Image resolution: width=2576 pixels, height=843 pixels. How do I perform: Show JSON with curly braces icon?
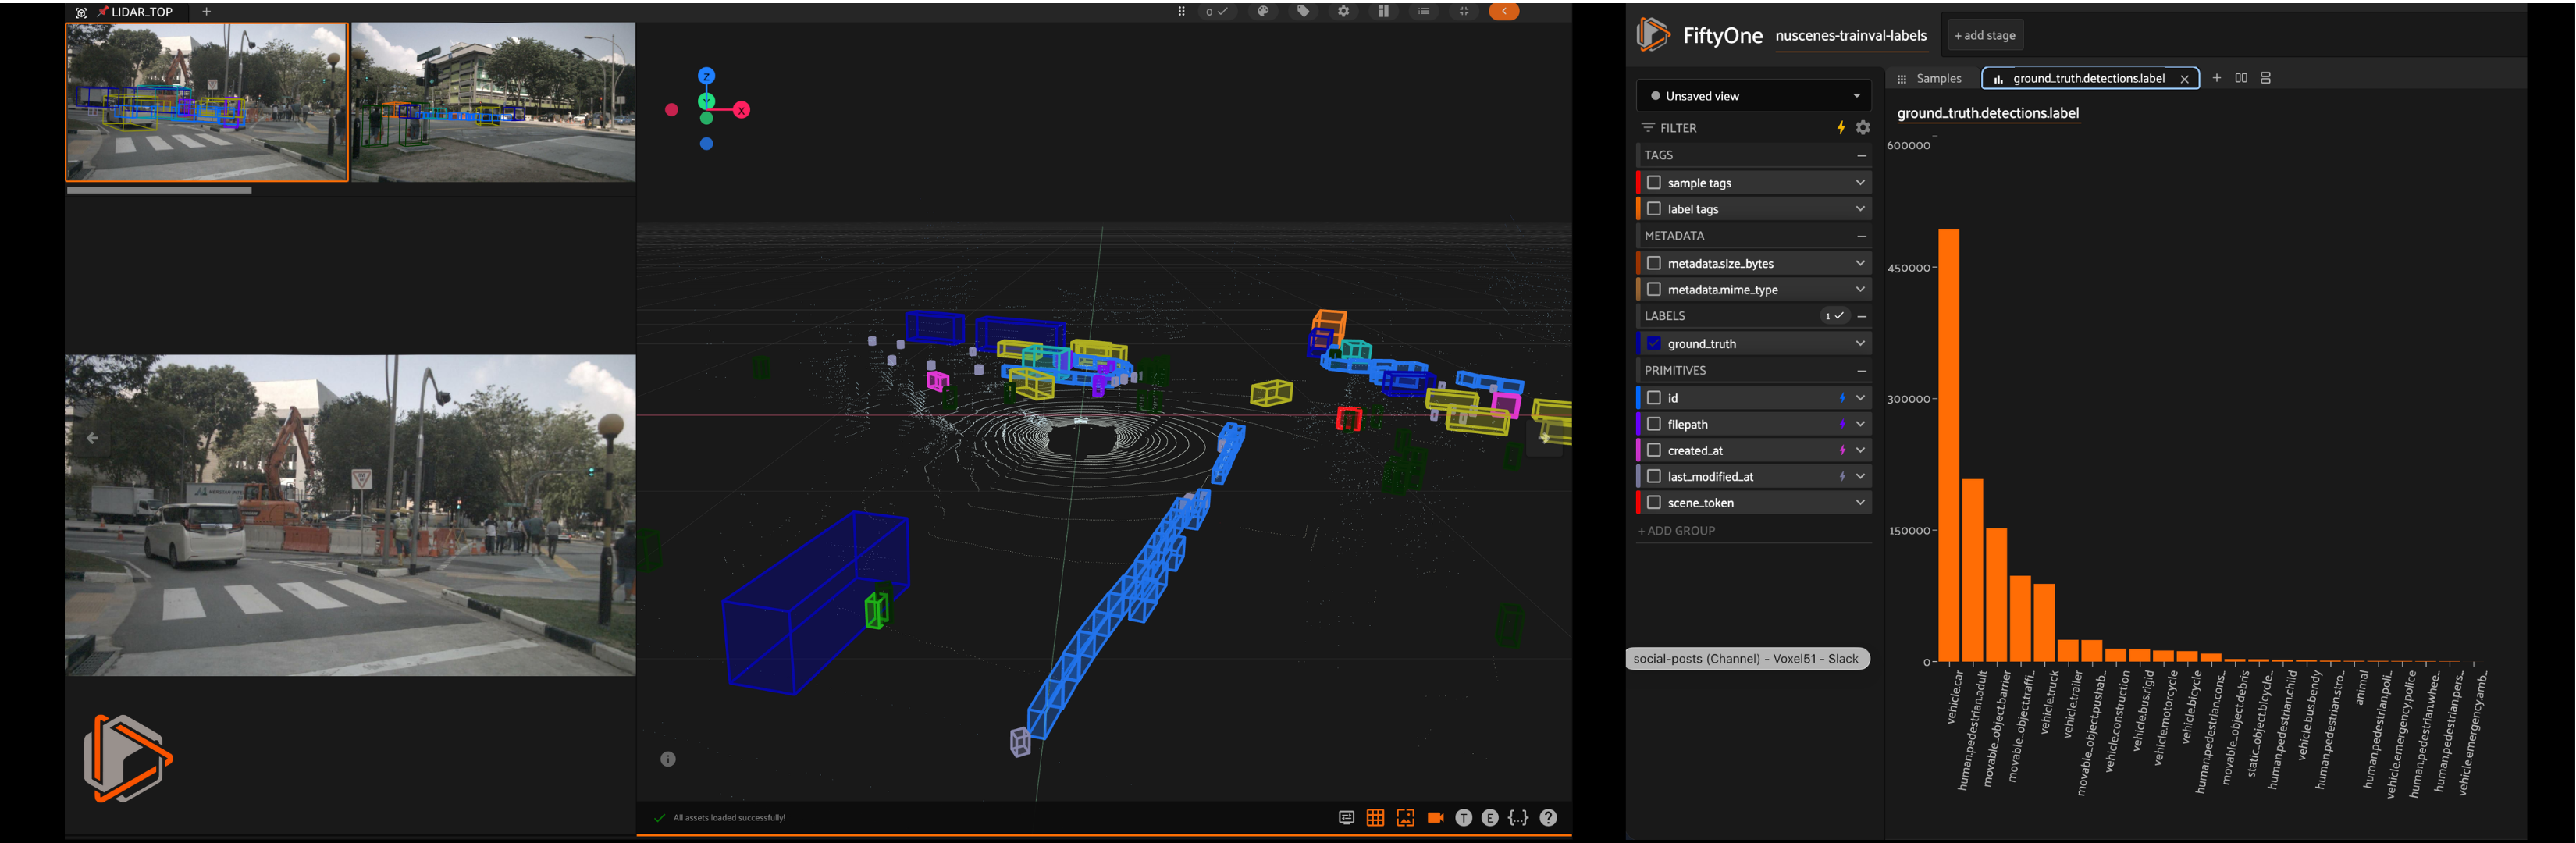point(1518,818)
